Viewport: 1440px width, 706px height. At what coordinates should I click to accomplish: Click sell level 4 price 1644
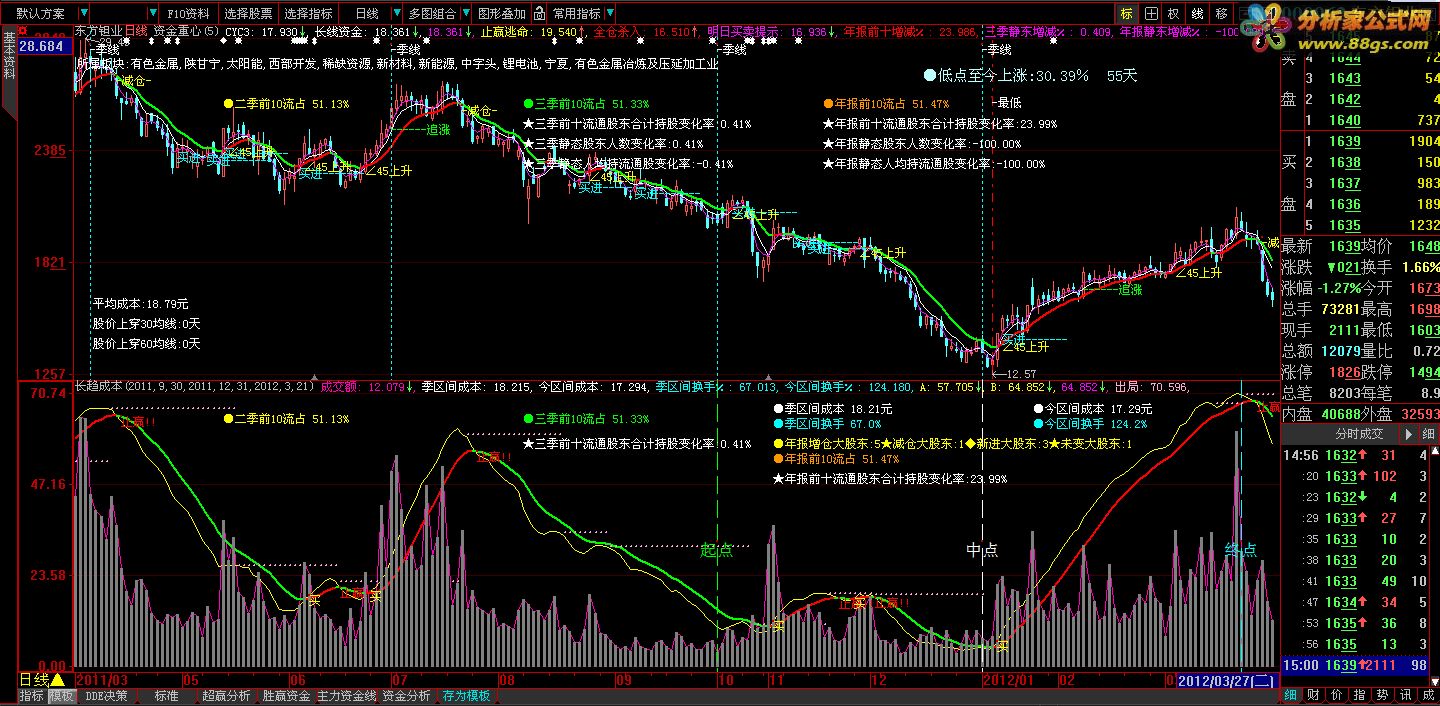tap(1345, 58)
